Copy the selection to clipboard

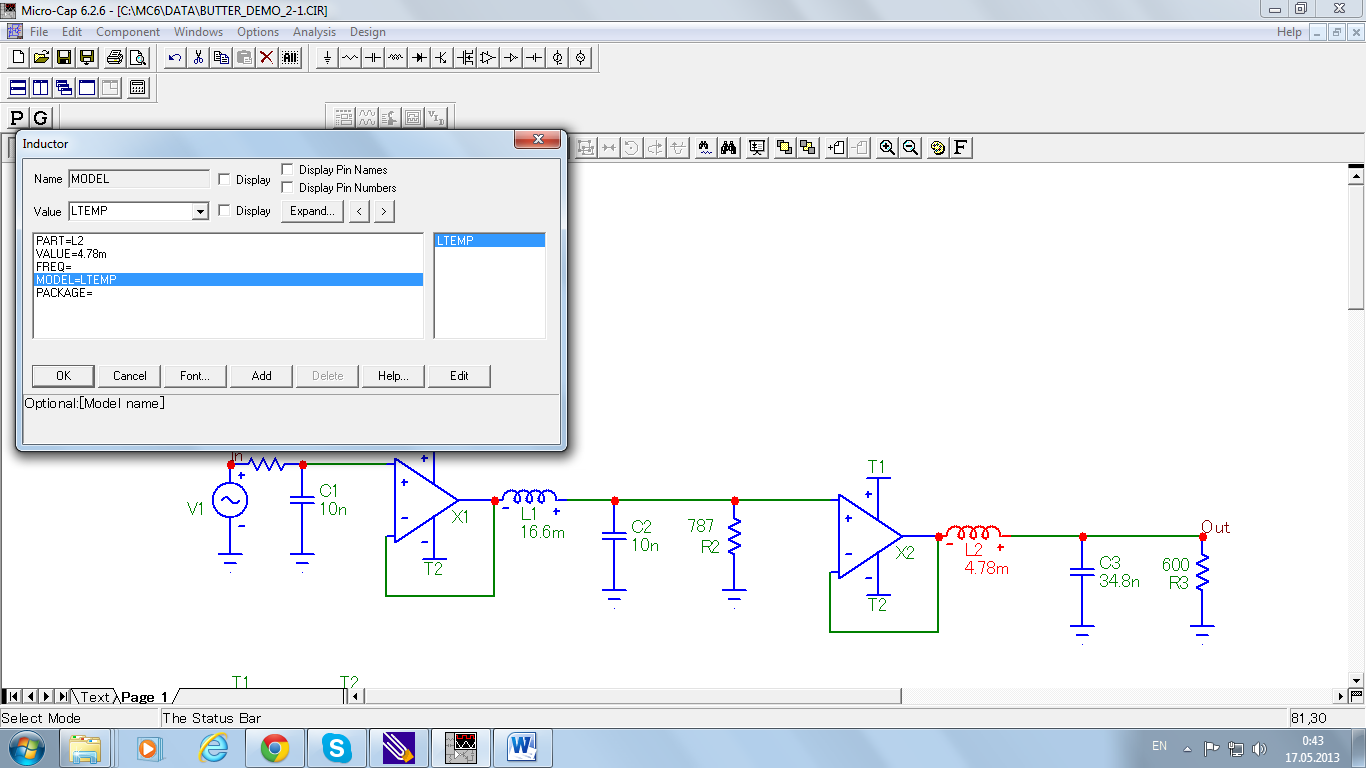pos(221,58)
